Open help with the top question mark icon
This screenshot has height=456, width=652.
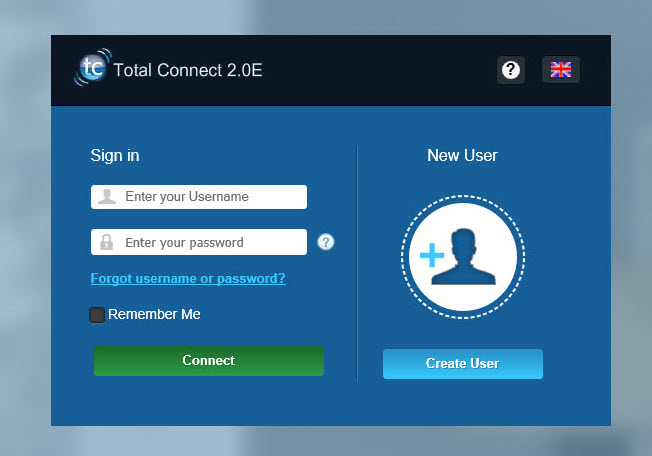click(511, 70)
